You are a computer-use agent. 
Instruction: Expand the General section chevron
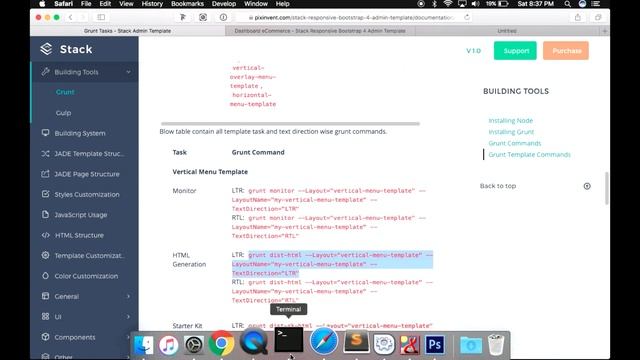pos(128,296)
